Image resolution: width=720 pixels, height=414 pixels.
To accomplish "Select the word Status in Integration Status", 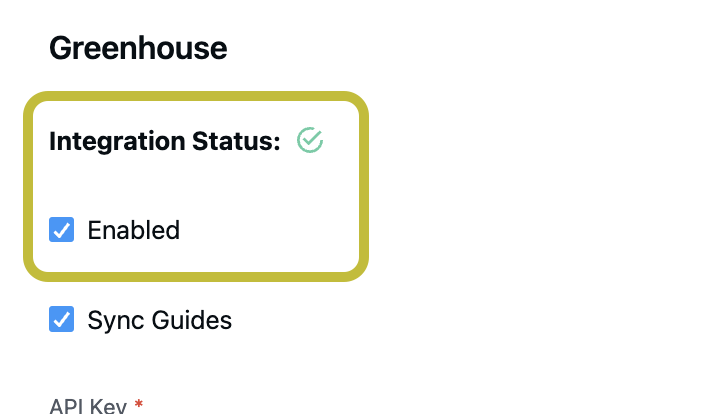I will pyautogui.click(x=236, y=141).
